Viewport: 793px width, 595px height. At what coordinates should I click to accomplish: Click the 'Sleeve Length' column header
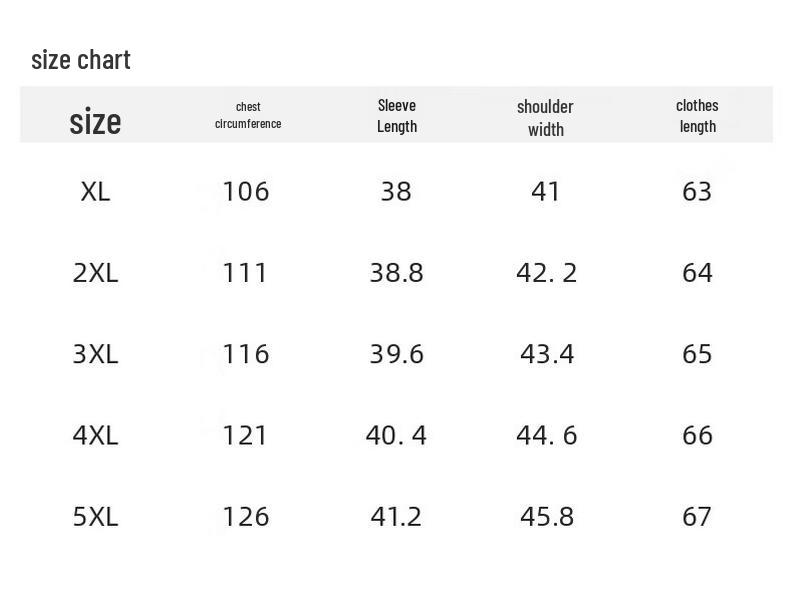pos(397,115)
